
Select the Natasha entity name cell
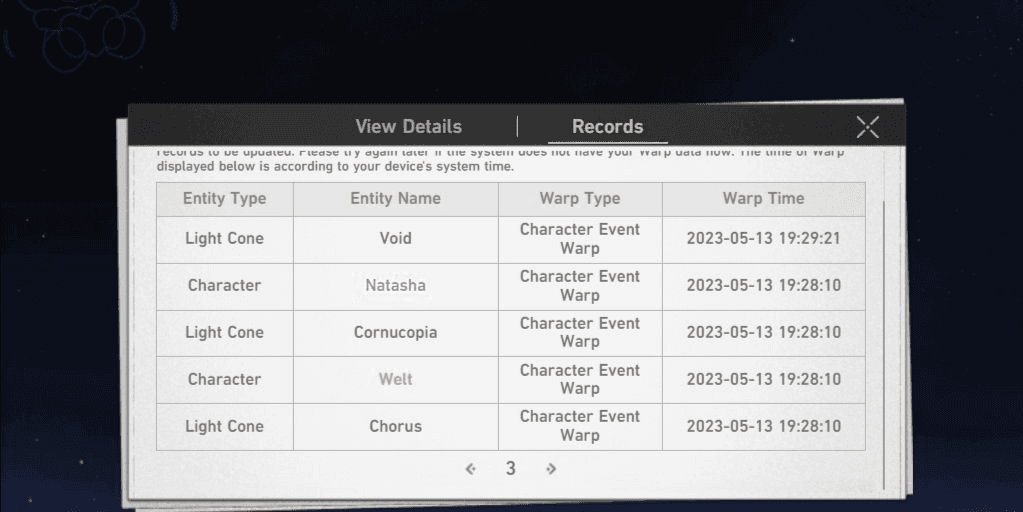pos(395,286)
